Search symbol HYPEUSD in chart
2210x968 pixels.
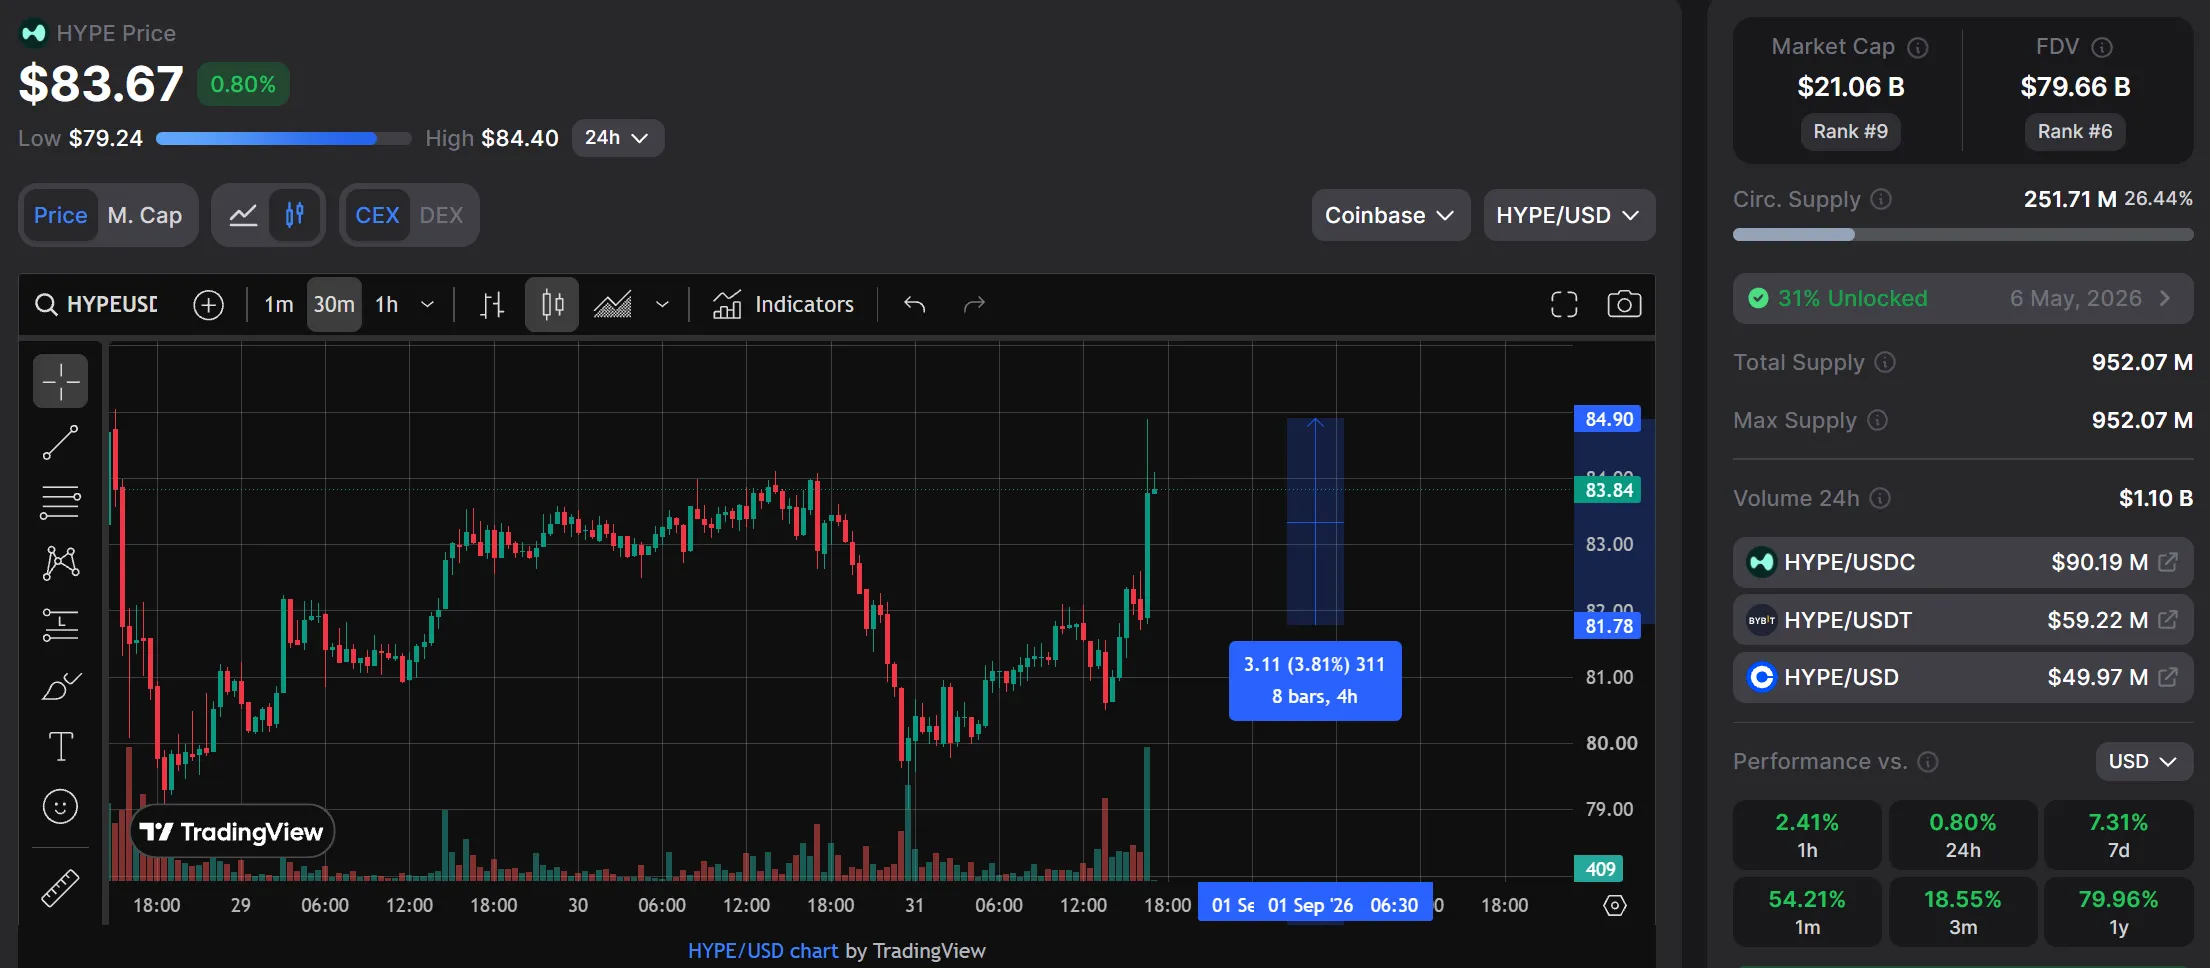[x=97, y=304]
